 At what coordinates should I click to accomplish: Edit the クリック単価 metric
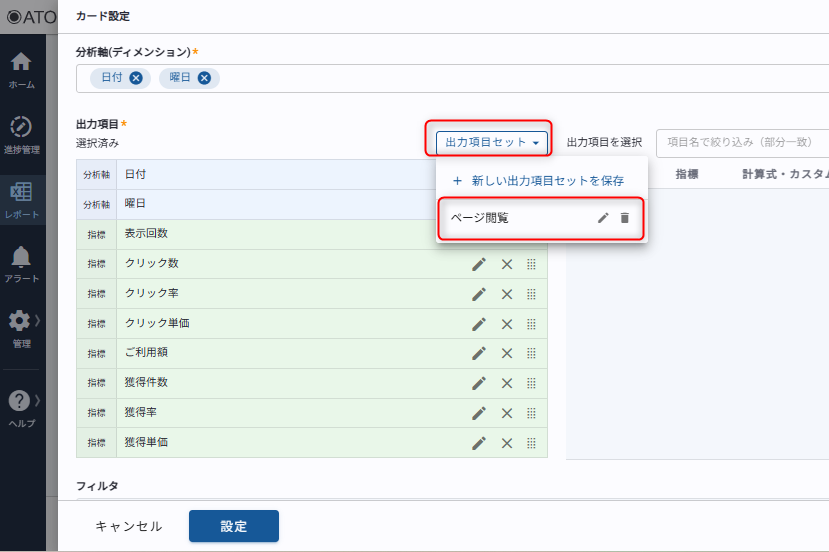click(x=479, y=324)
